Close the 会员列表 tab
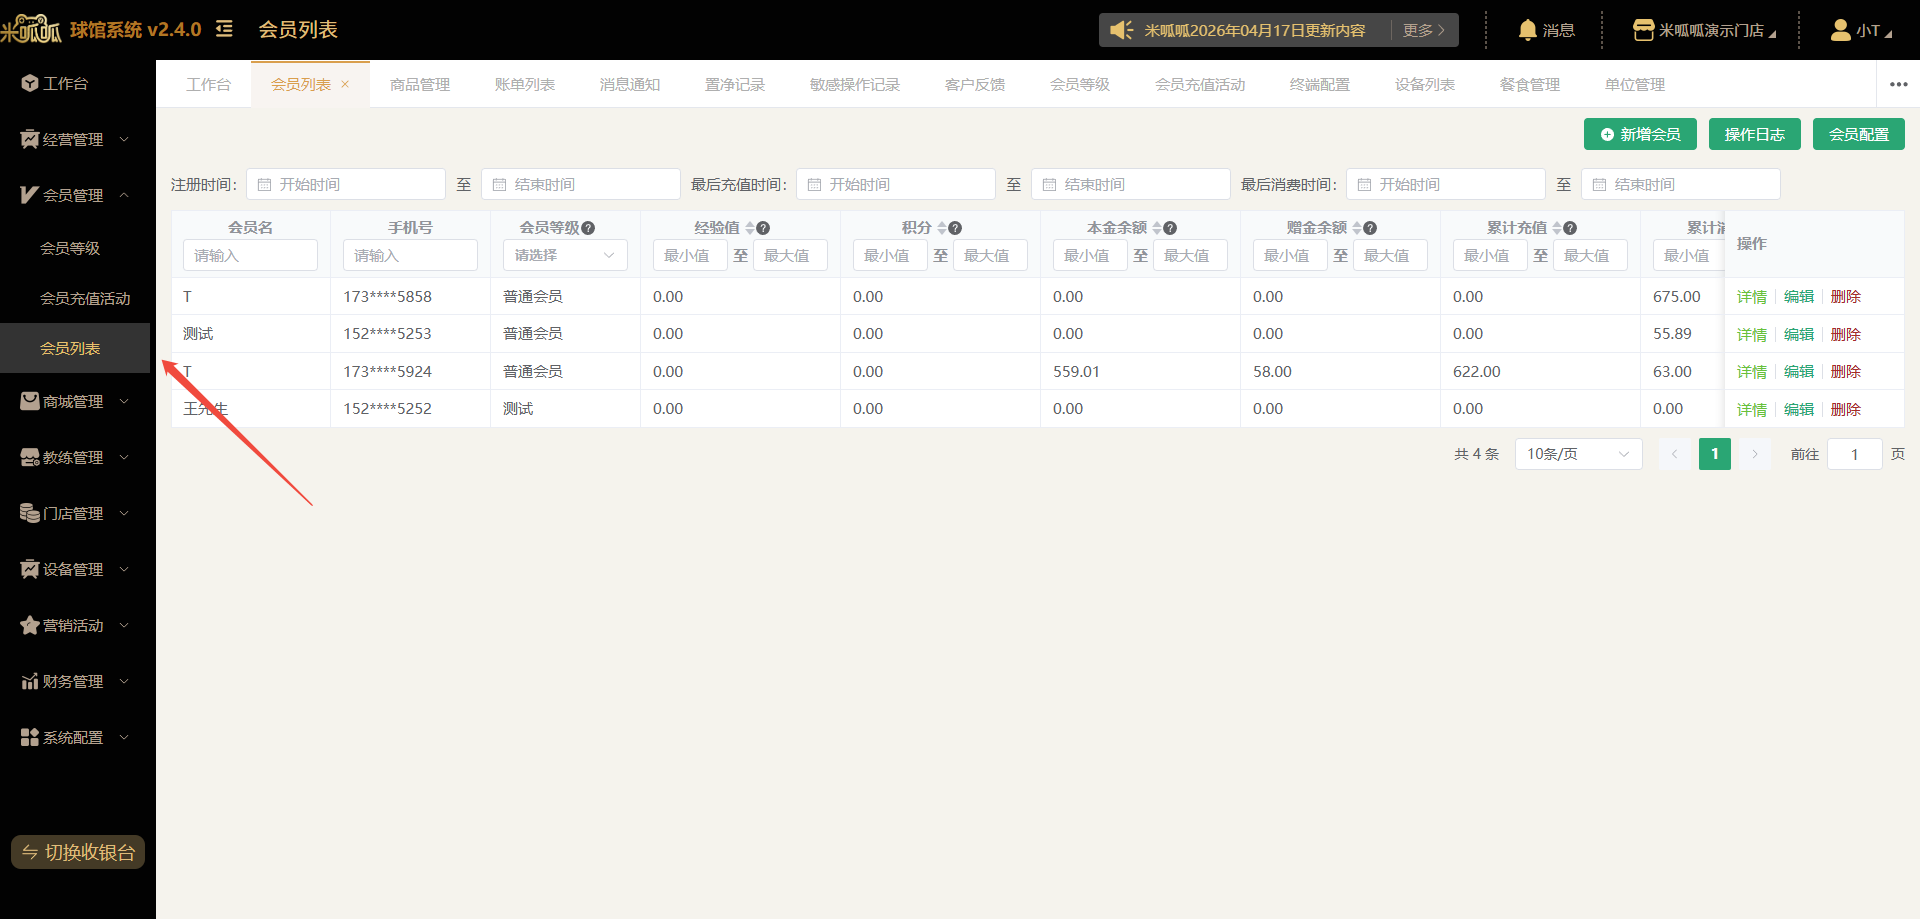1920x919 pixels. (x=345, y=84)
